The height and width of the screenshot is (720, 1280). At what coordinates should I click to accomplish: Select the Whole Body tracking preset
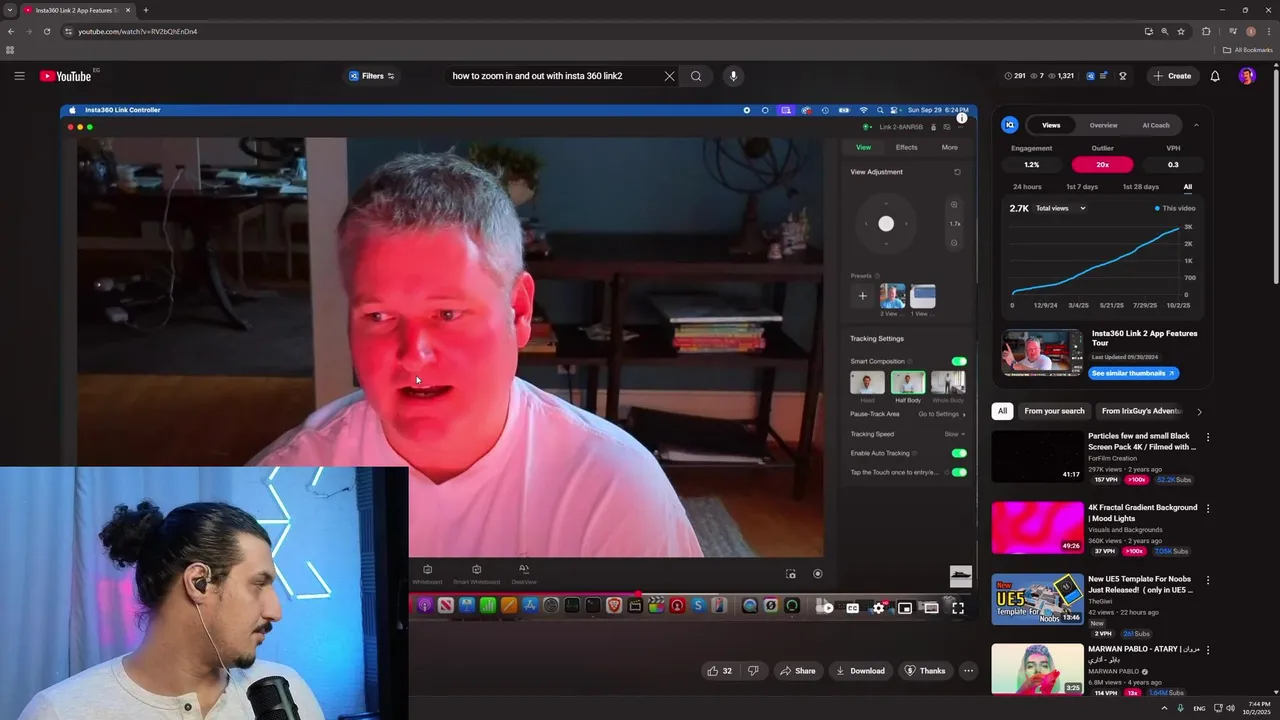(948, 383)
